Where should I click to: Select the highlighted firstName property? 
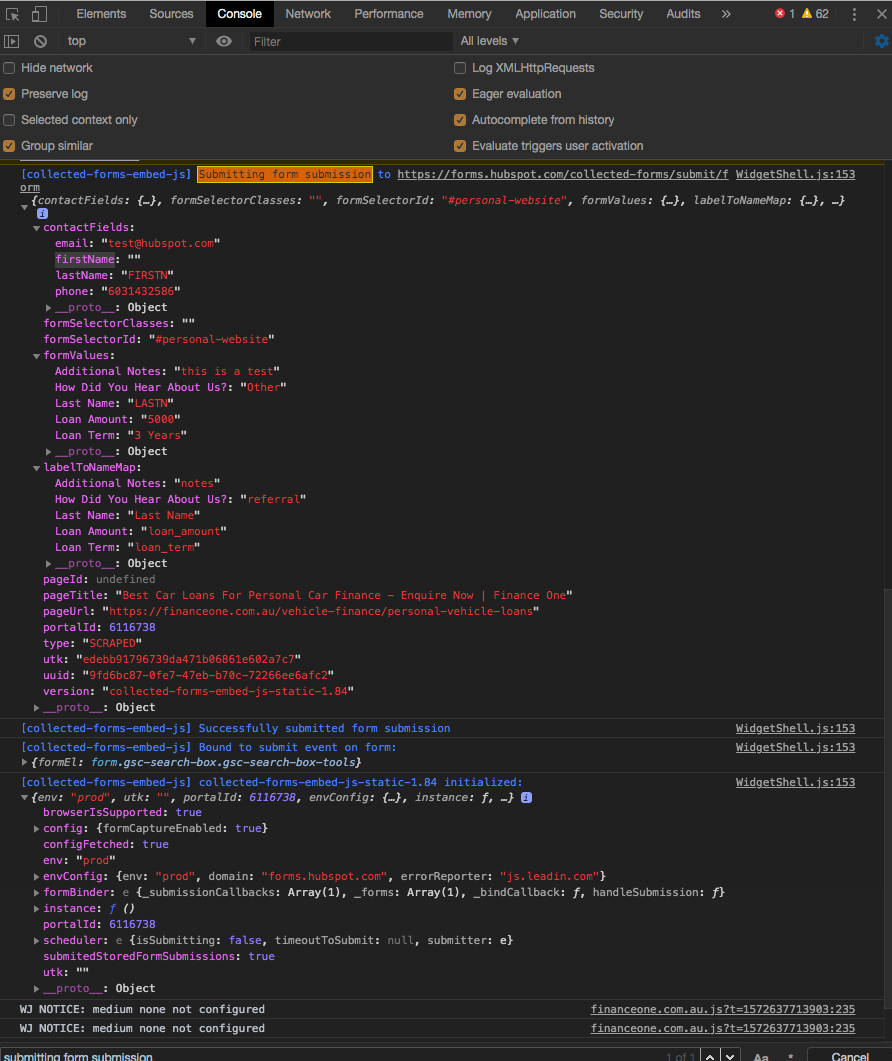coord(85,259)
